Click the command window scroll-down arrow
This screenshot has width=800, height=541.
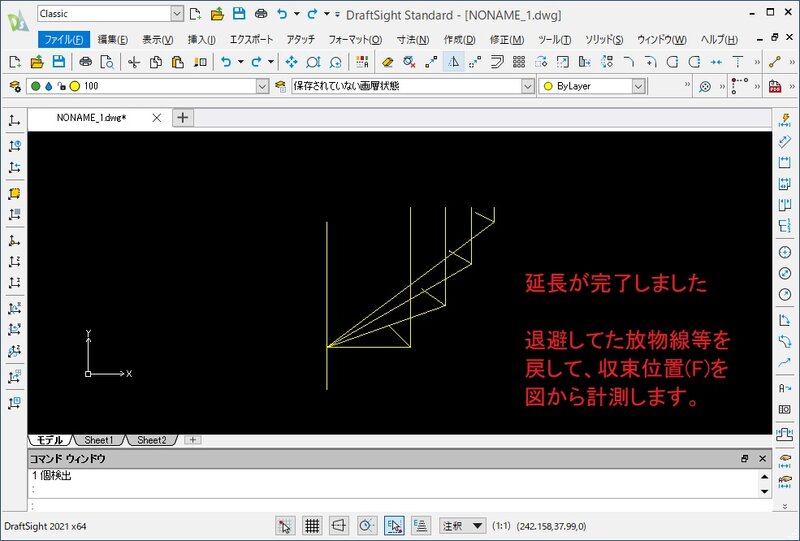pyautogui.click(x=764, y=491)
